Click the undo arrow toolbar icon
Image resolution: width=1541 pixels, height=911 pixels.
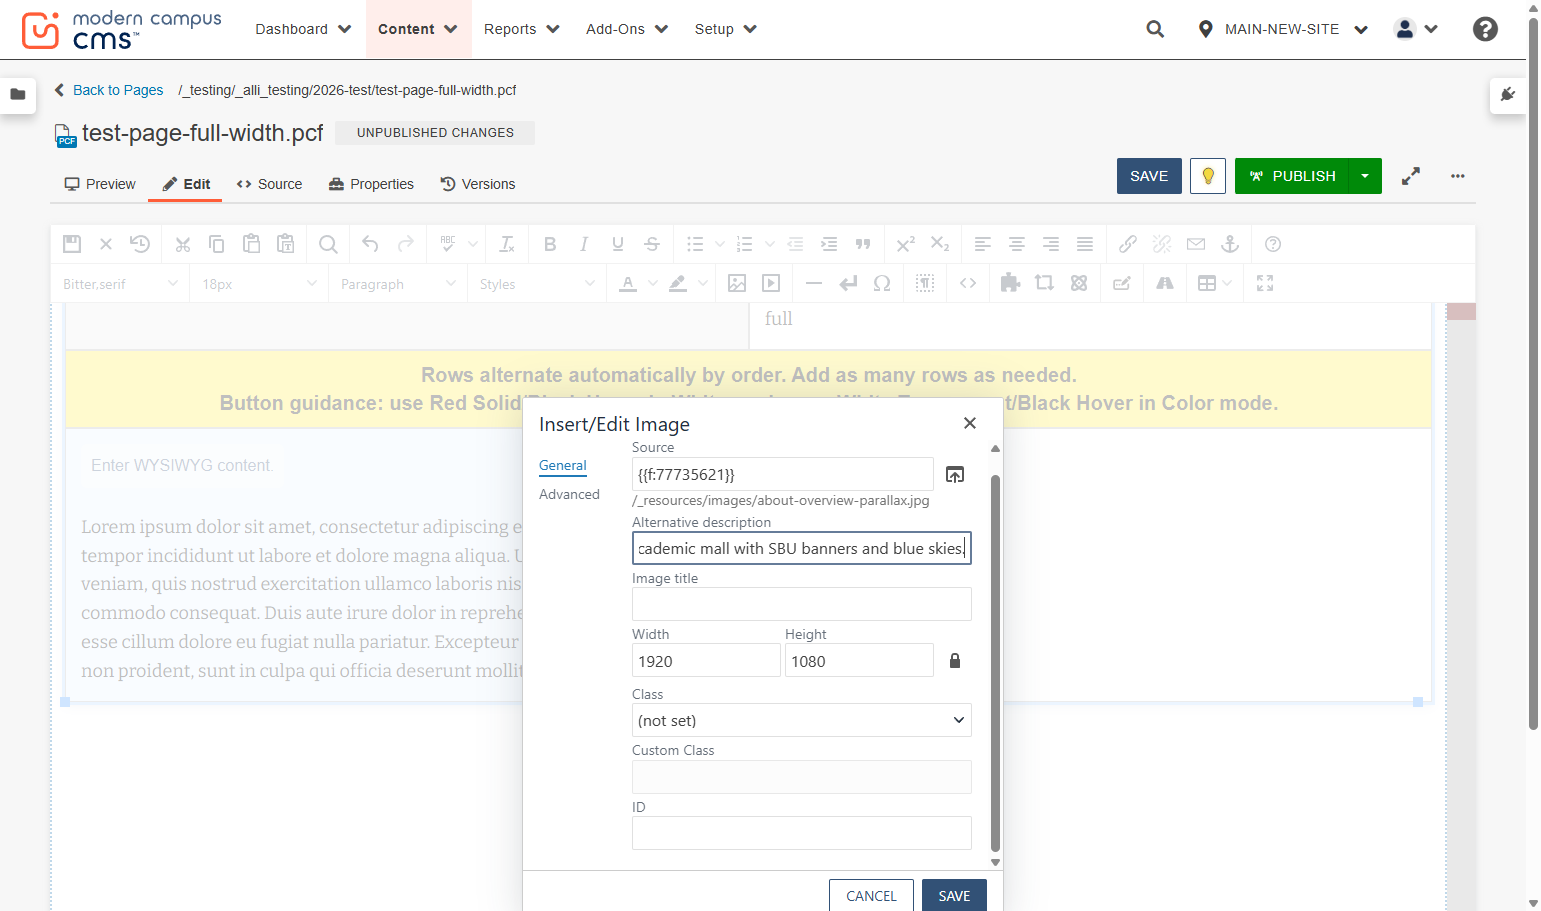tap(370, 244)
